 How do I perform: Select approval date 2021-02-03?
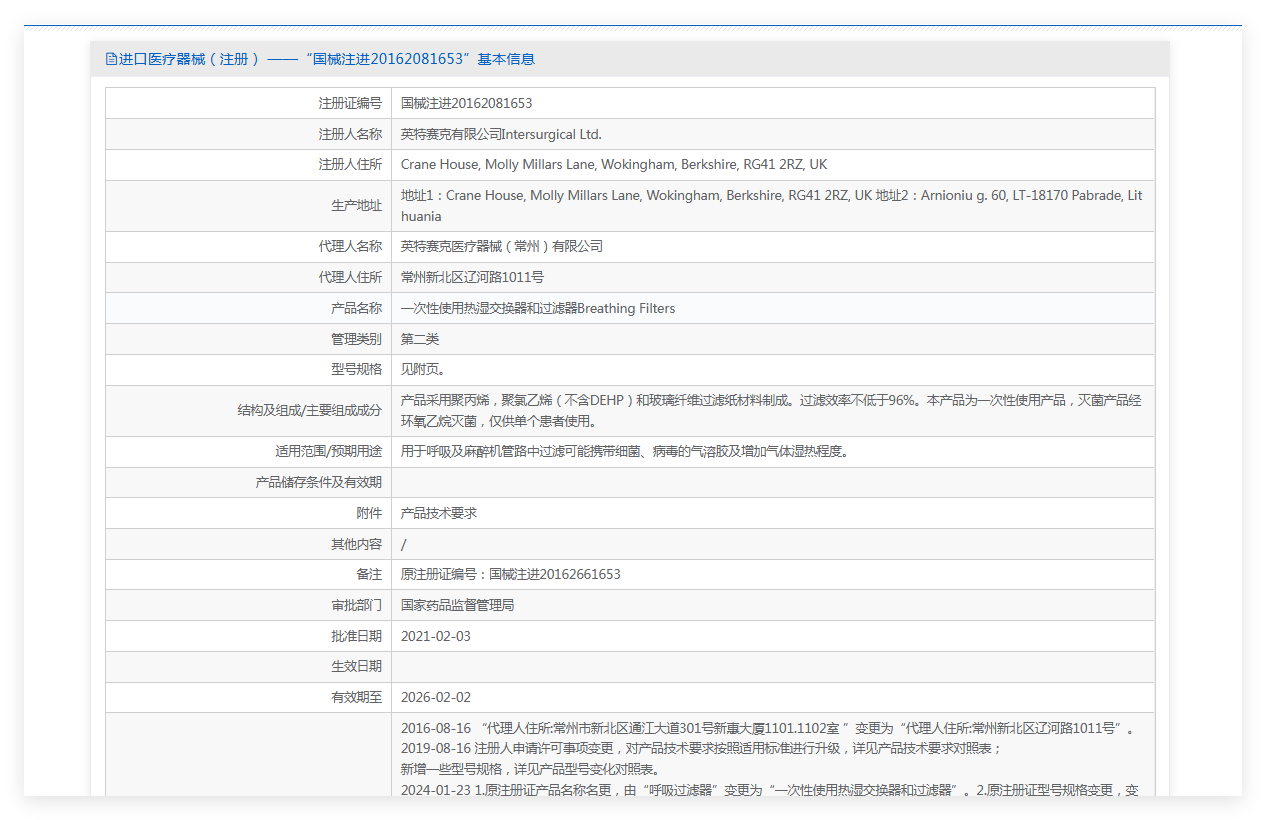[436, 637]
